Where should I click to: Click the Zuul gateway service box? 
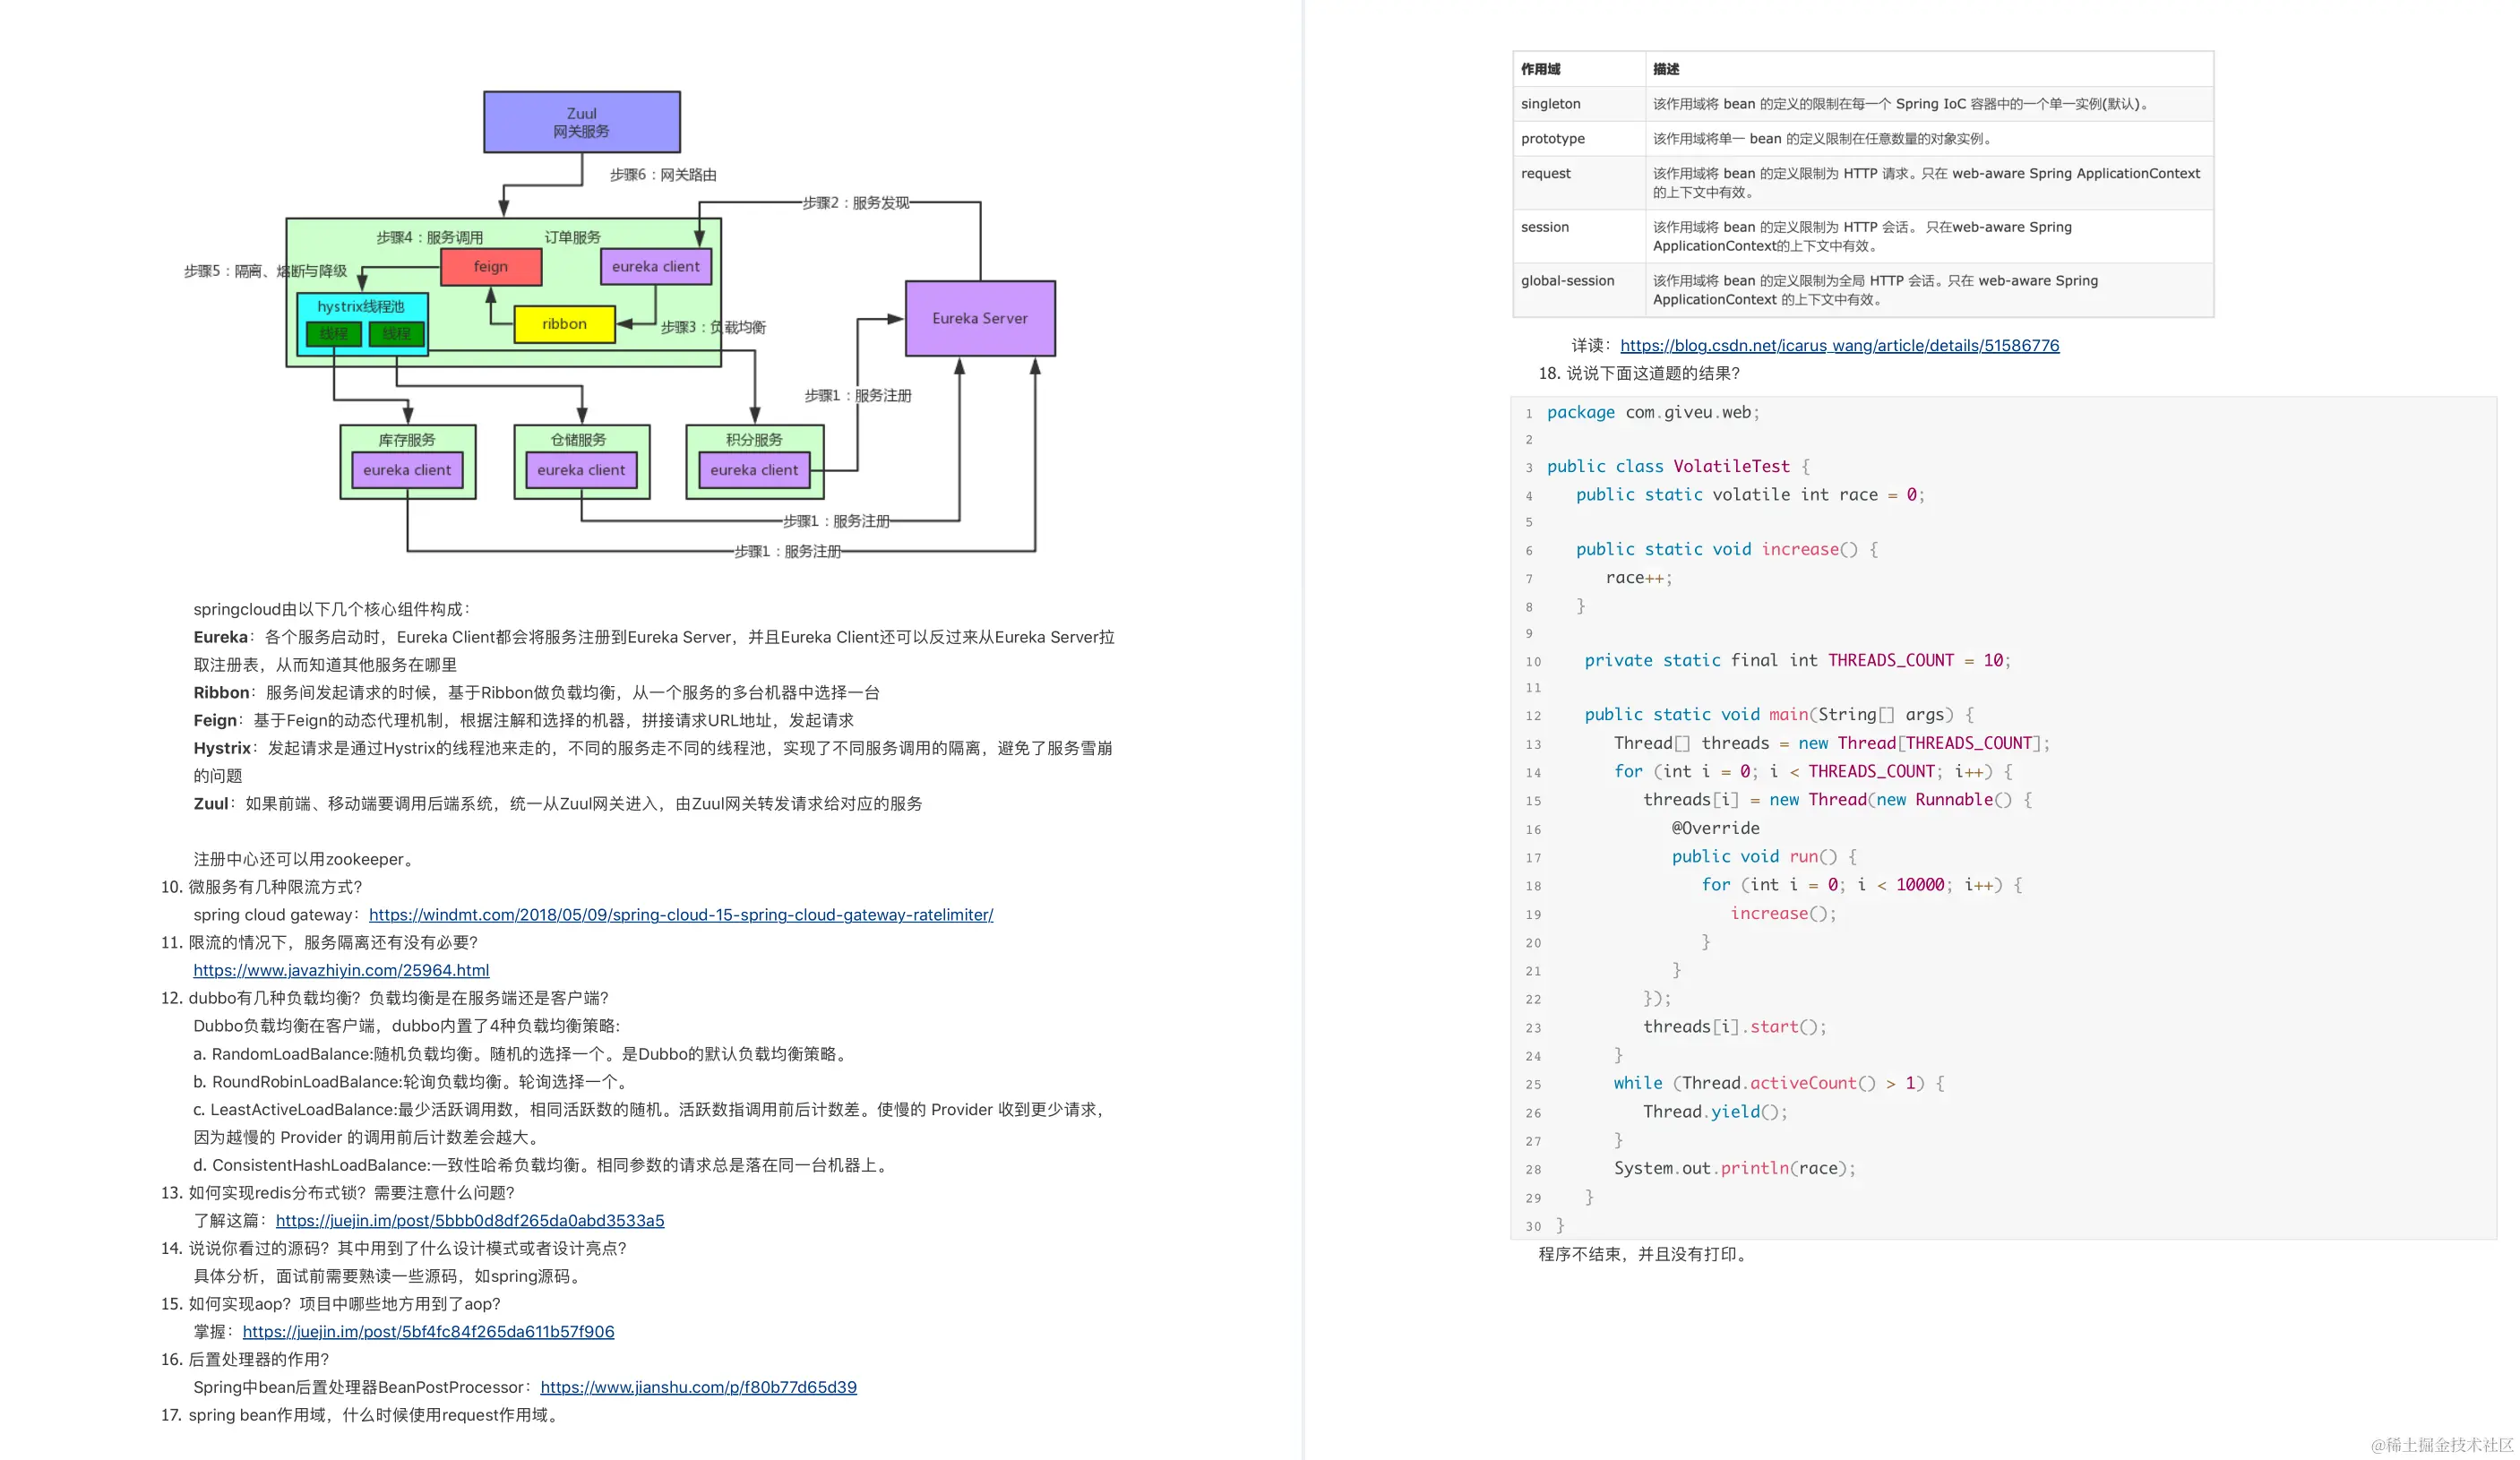(x=581, y=122)
